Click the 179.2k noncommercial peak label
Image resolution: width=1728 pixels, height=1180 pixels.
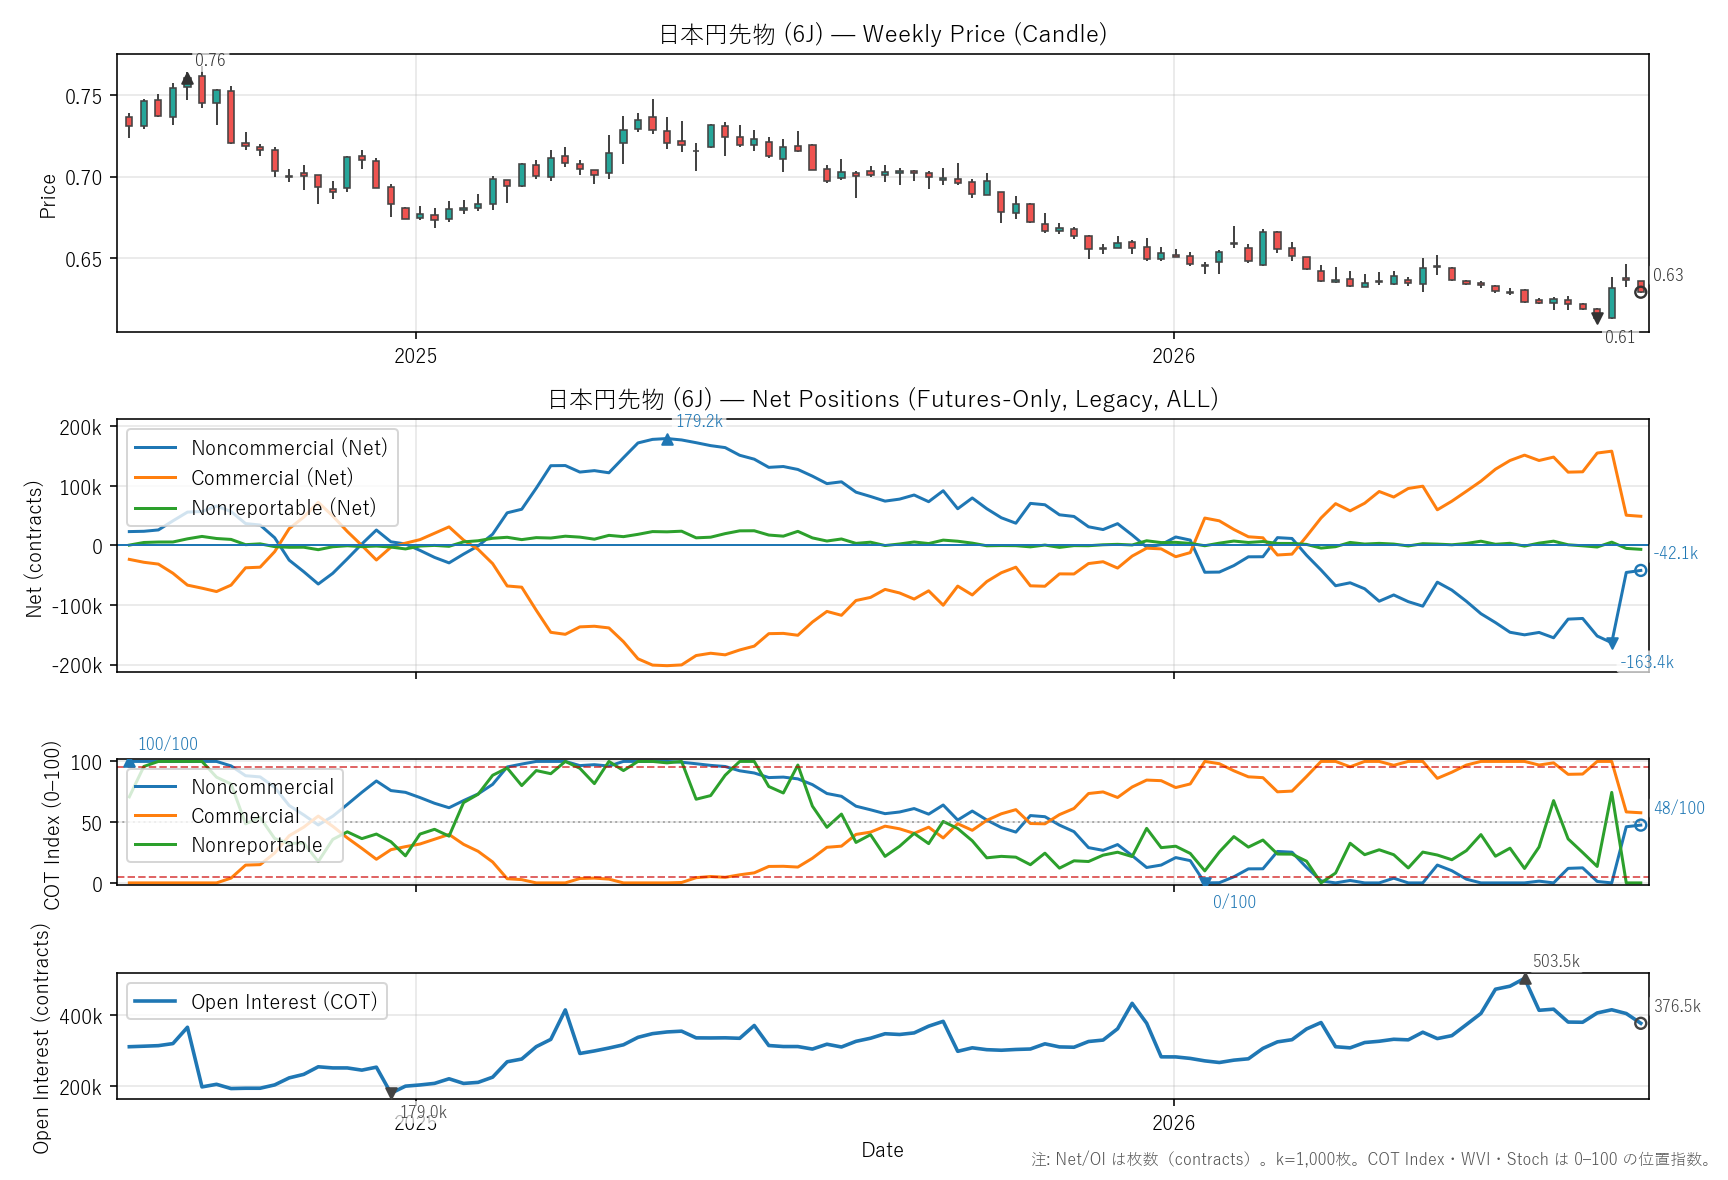(700, 421)
